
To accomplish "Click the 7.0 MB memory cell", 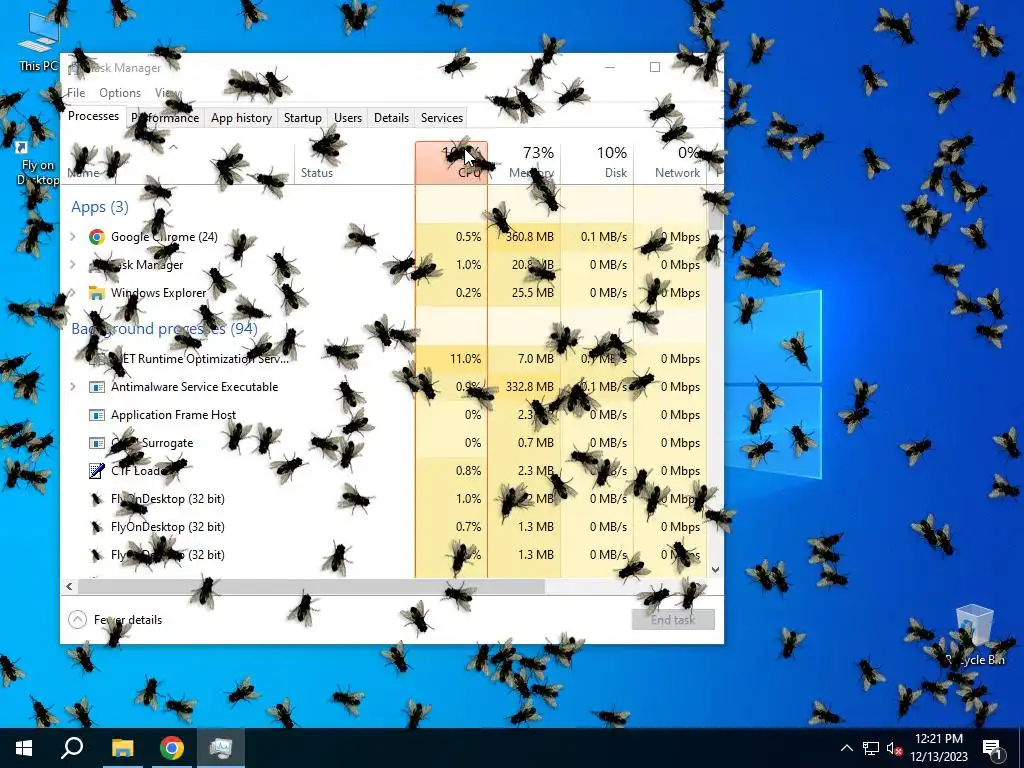I will pyautogui.click(x=524, y=359).
